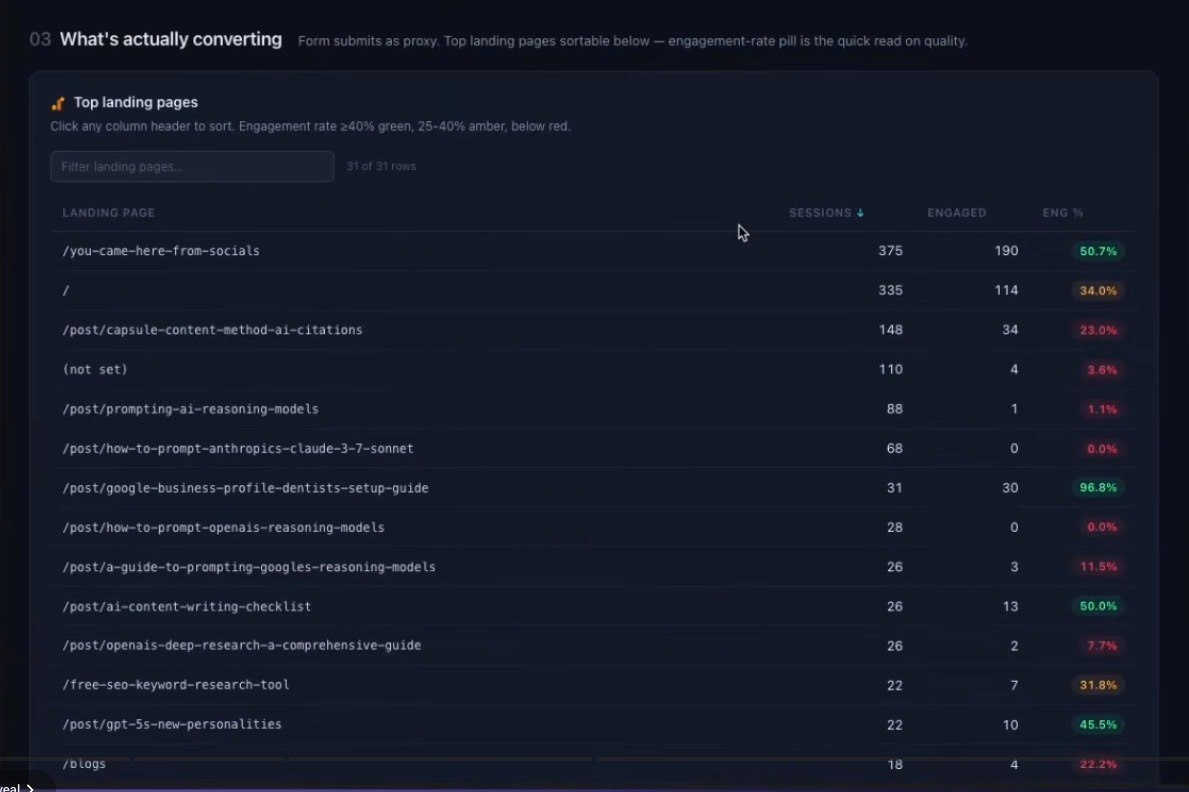Open the root / landing page row
Image resolution: width=1189 pixels, height=792 pixels.
coord(593,291)
